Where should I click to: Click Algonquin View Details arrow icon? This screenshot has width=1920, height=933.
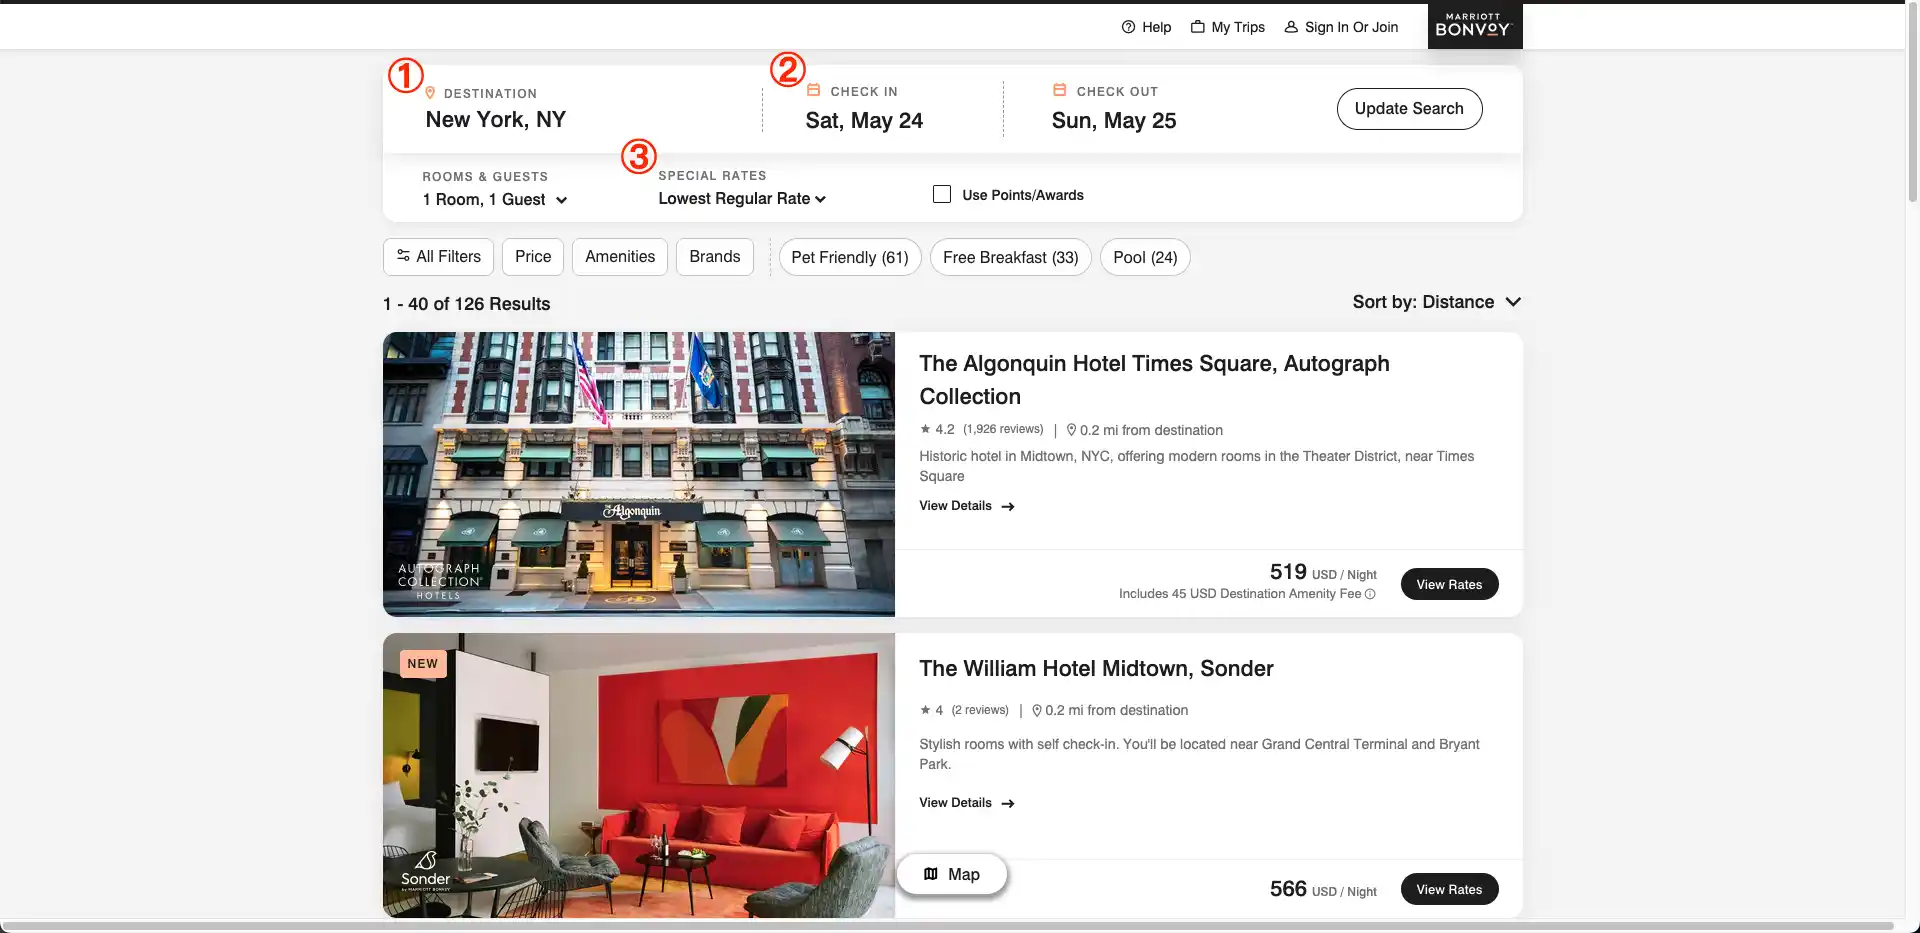1008,507
